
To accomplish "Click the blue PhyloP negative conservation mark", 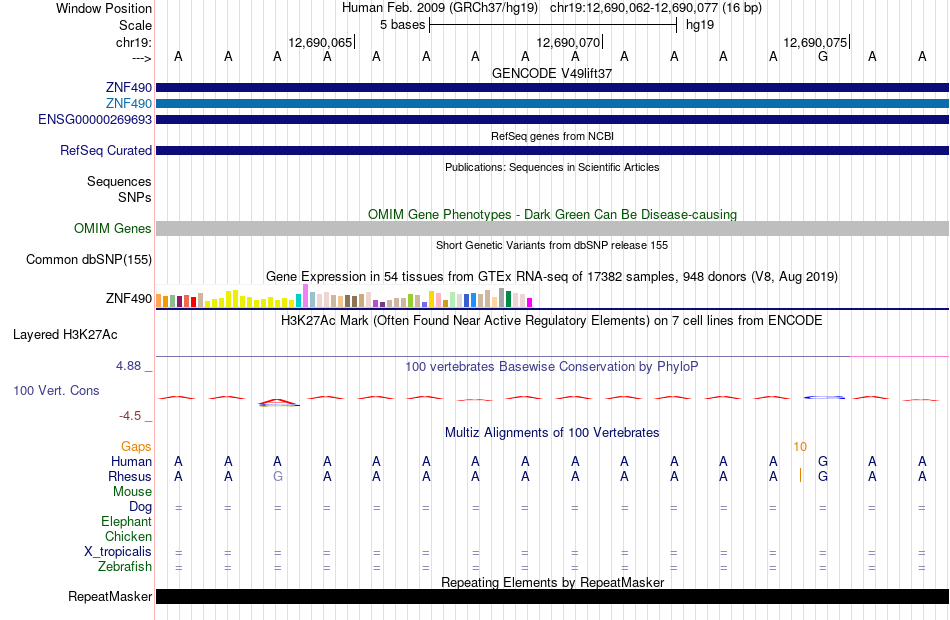I will tap(824, 398).
